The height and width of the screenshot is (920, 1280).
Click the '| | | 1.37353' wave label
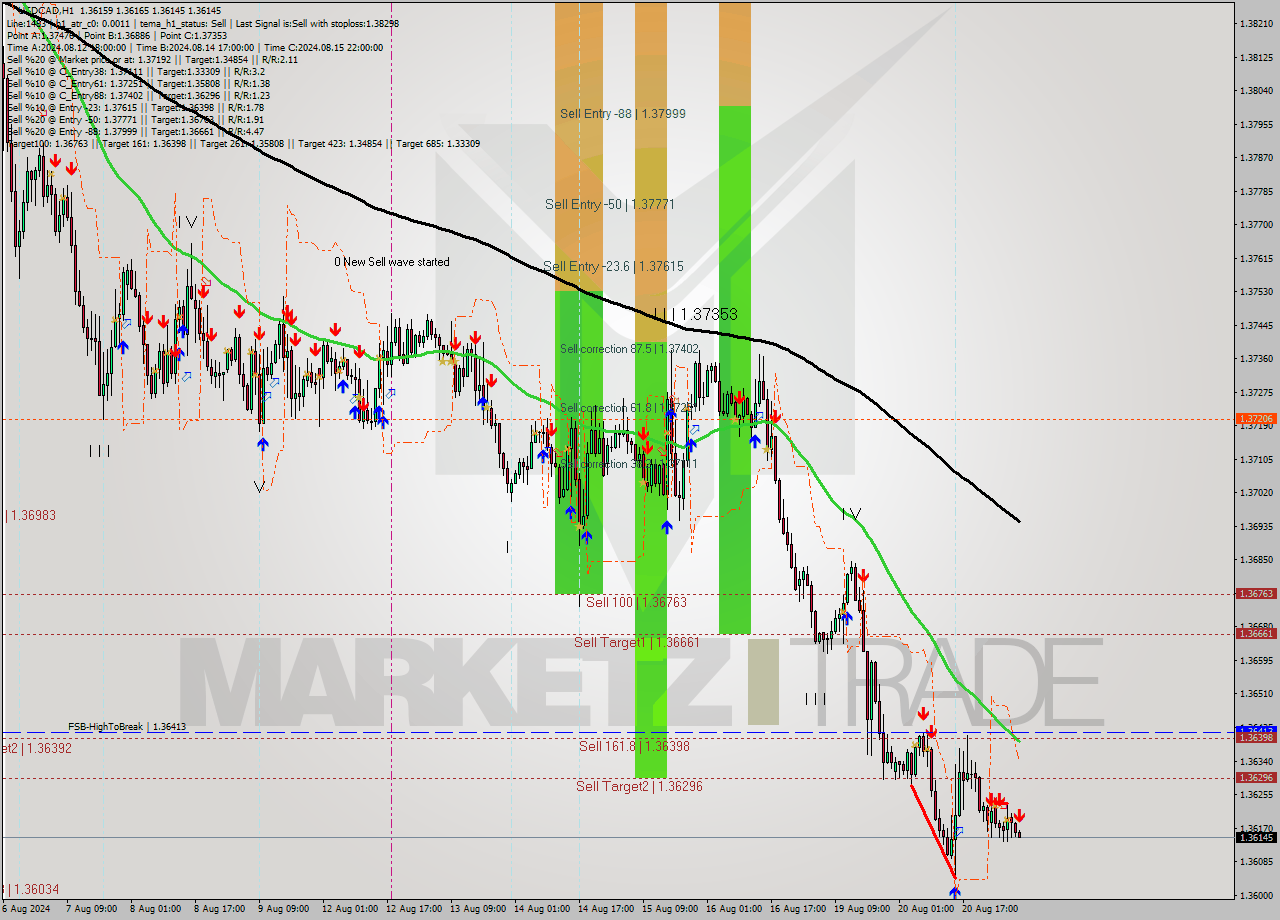point(695,314)
